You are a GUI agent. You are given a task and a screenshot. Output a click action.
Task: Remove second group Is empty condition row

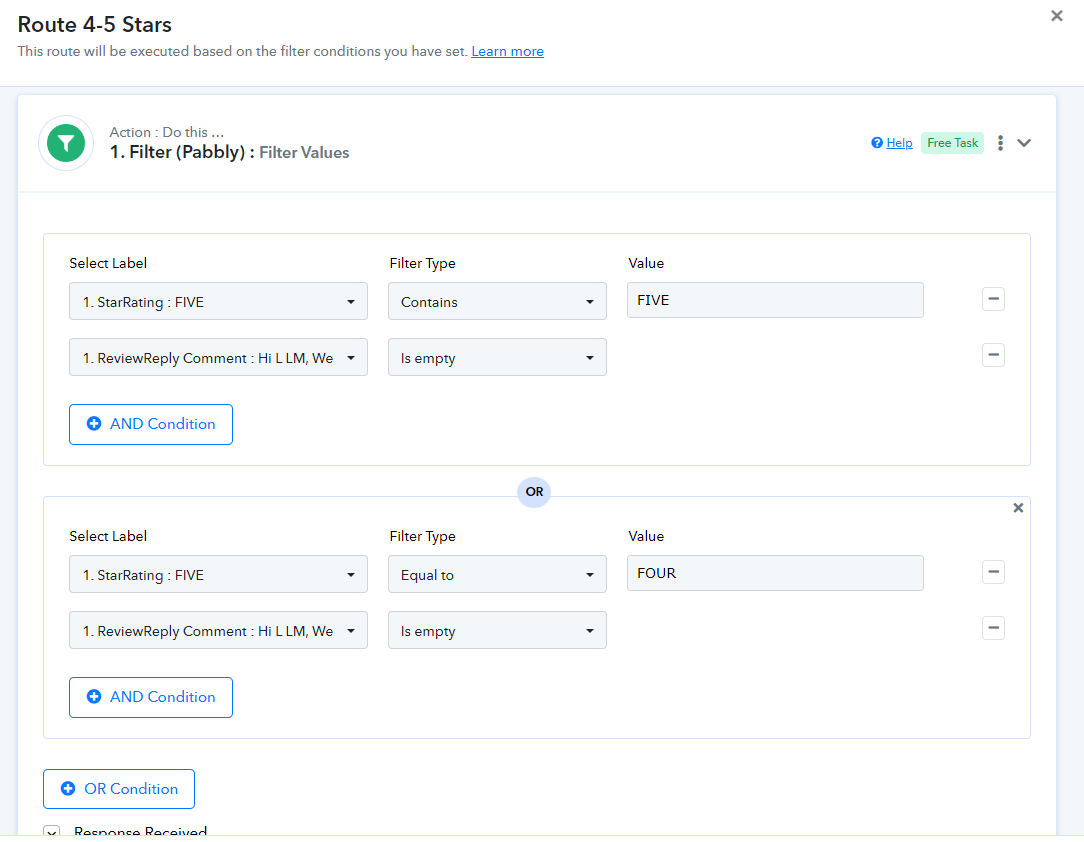(993, 628)
